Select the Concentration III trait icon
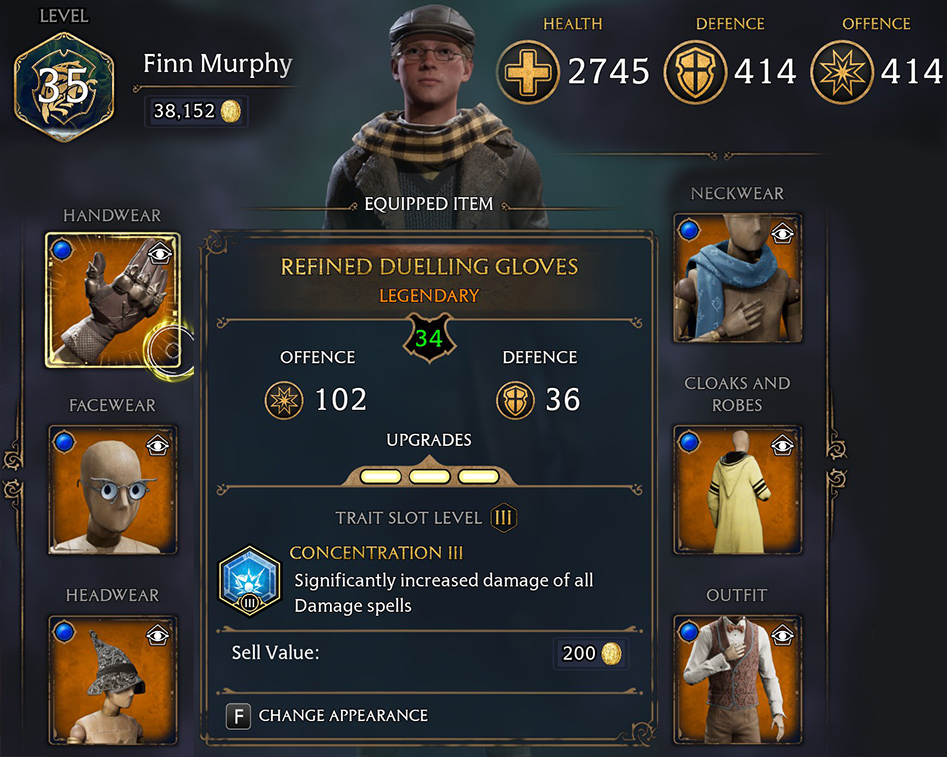Screen dimensions: 947x757 tap(249, 581)
